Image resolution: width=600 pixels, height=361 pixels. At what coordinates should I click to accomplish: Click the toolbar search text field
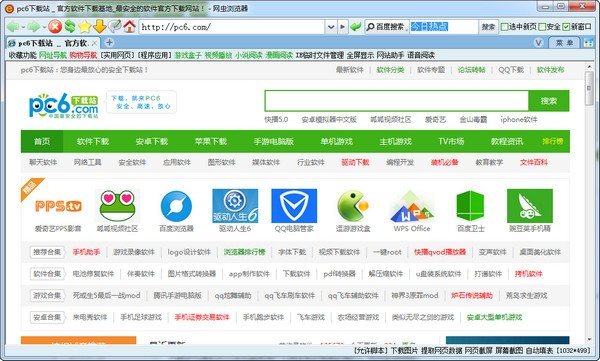click(444, 27)
